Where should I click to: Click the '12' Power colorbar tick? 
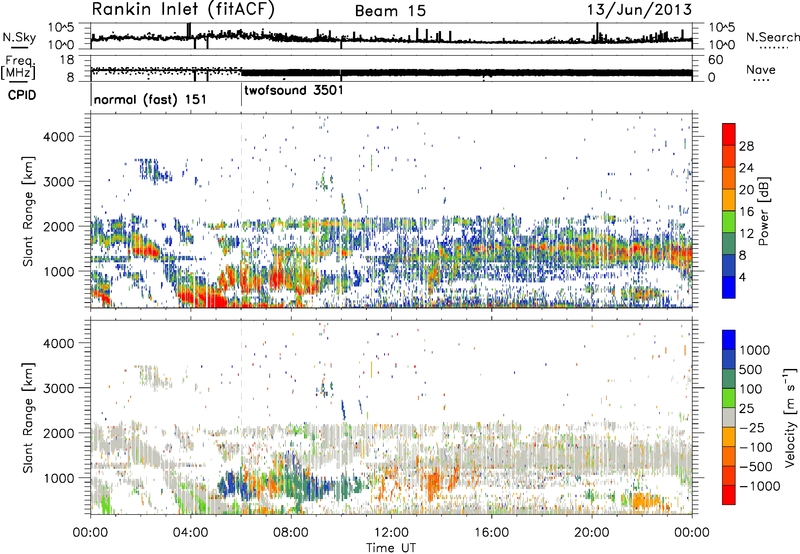[746, 234]
